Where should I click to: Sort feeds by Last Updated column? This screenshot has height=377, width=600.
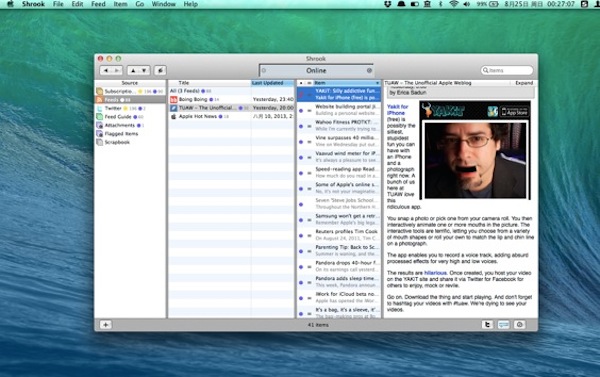[272, 83]
